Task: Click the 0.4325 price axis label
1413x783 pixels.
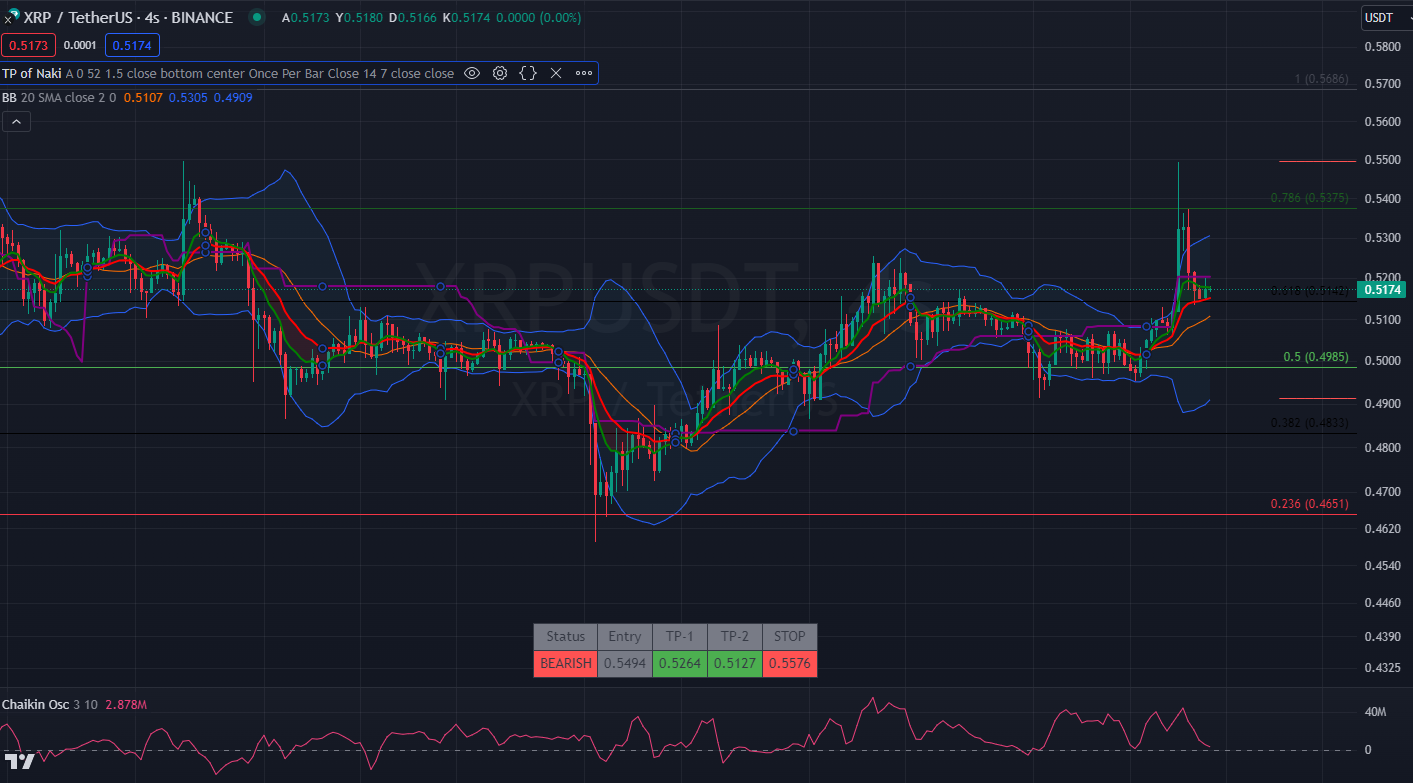Action: click(x=1381, y=667)
